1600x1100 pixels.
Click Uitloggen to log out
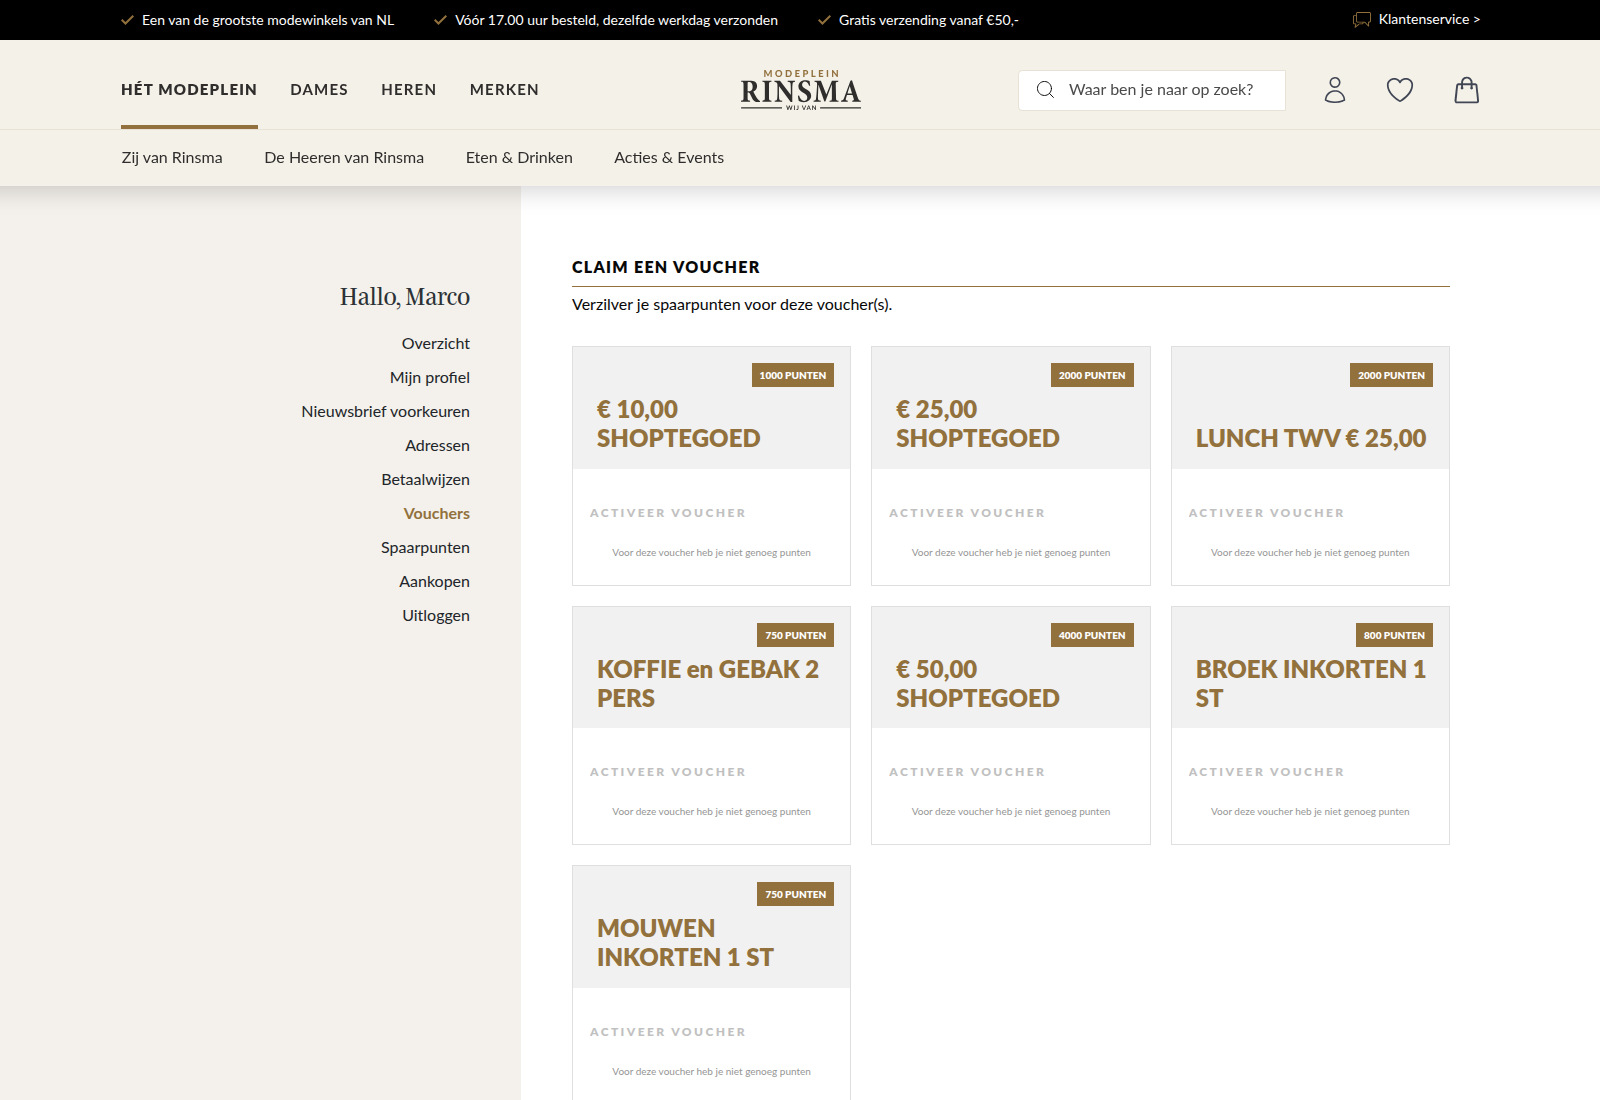point(436,616)
